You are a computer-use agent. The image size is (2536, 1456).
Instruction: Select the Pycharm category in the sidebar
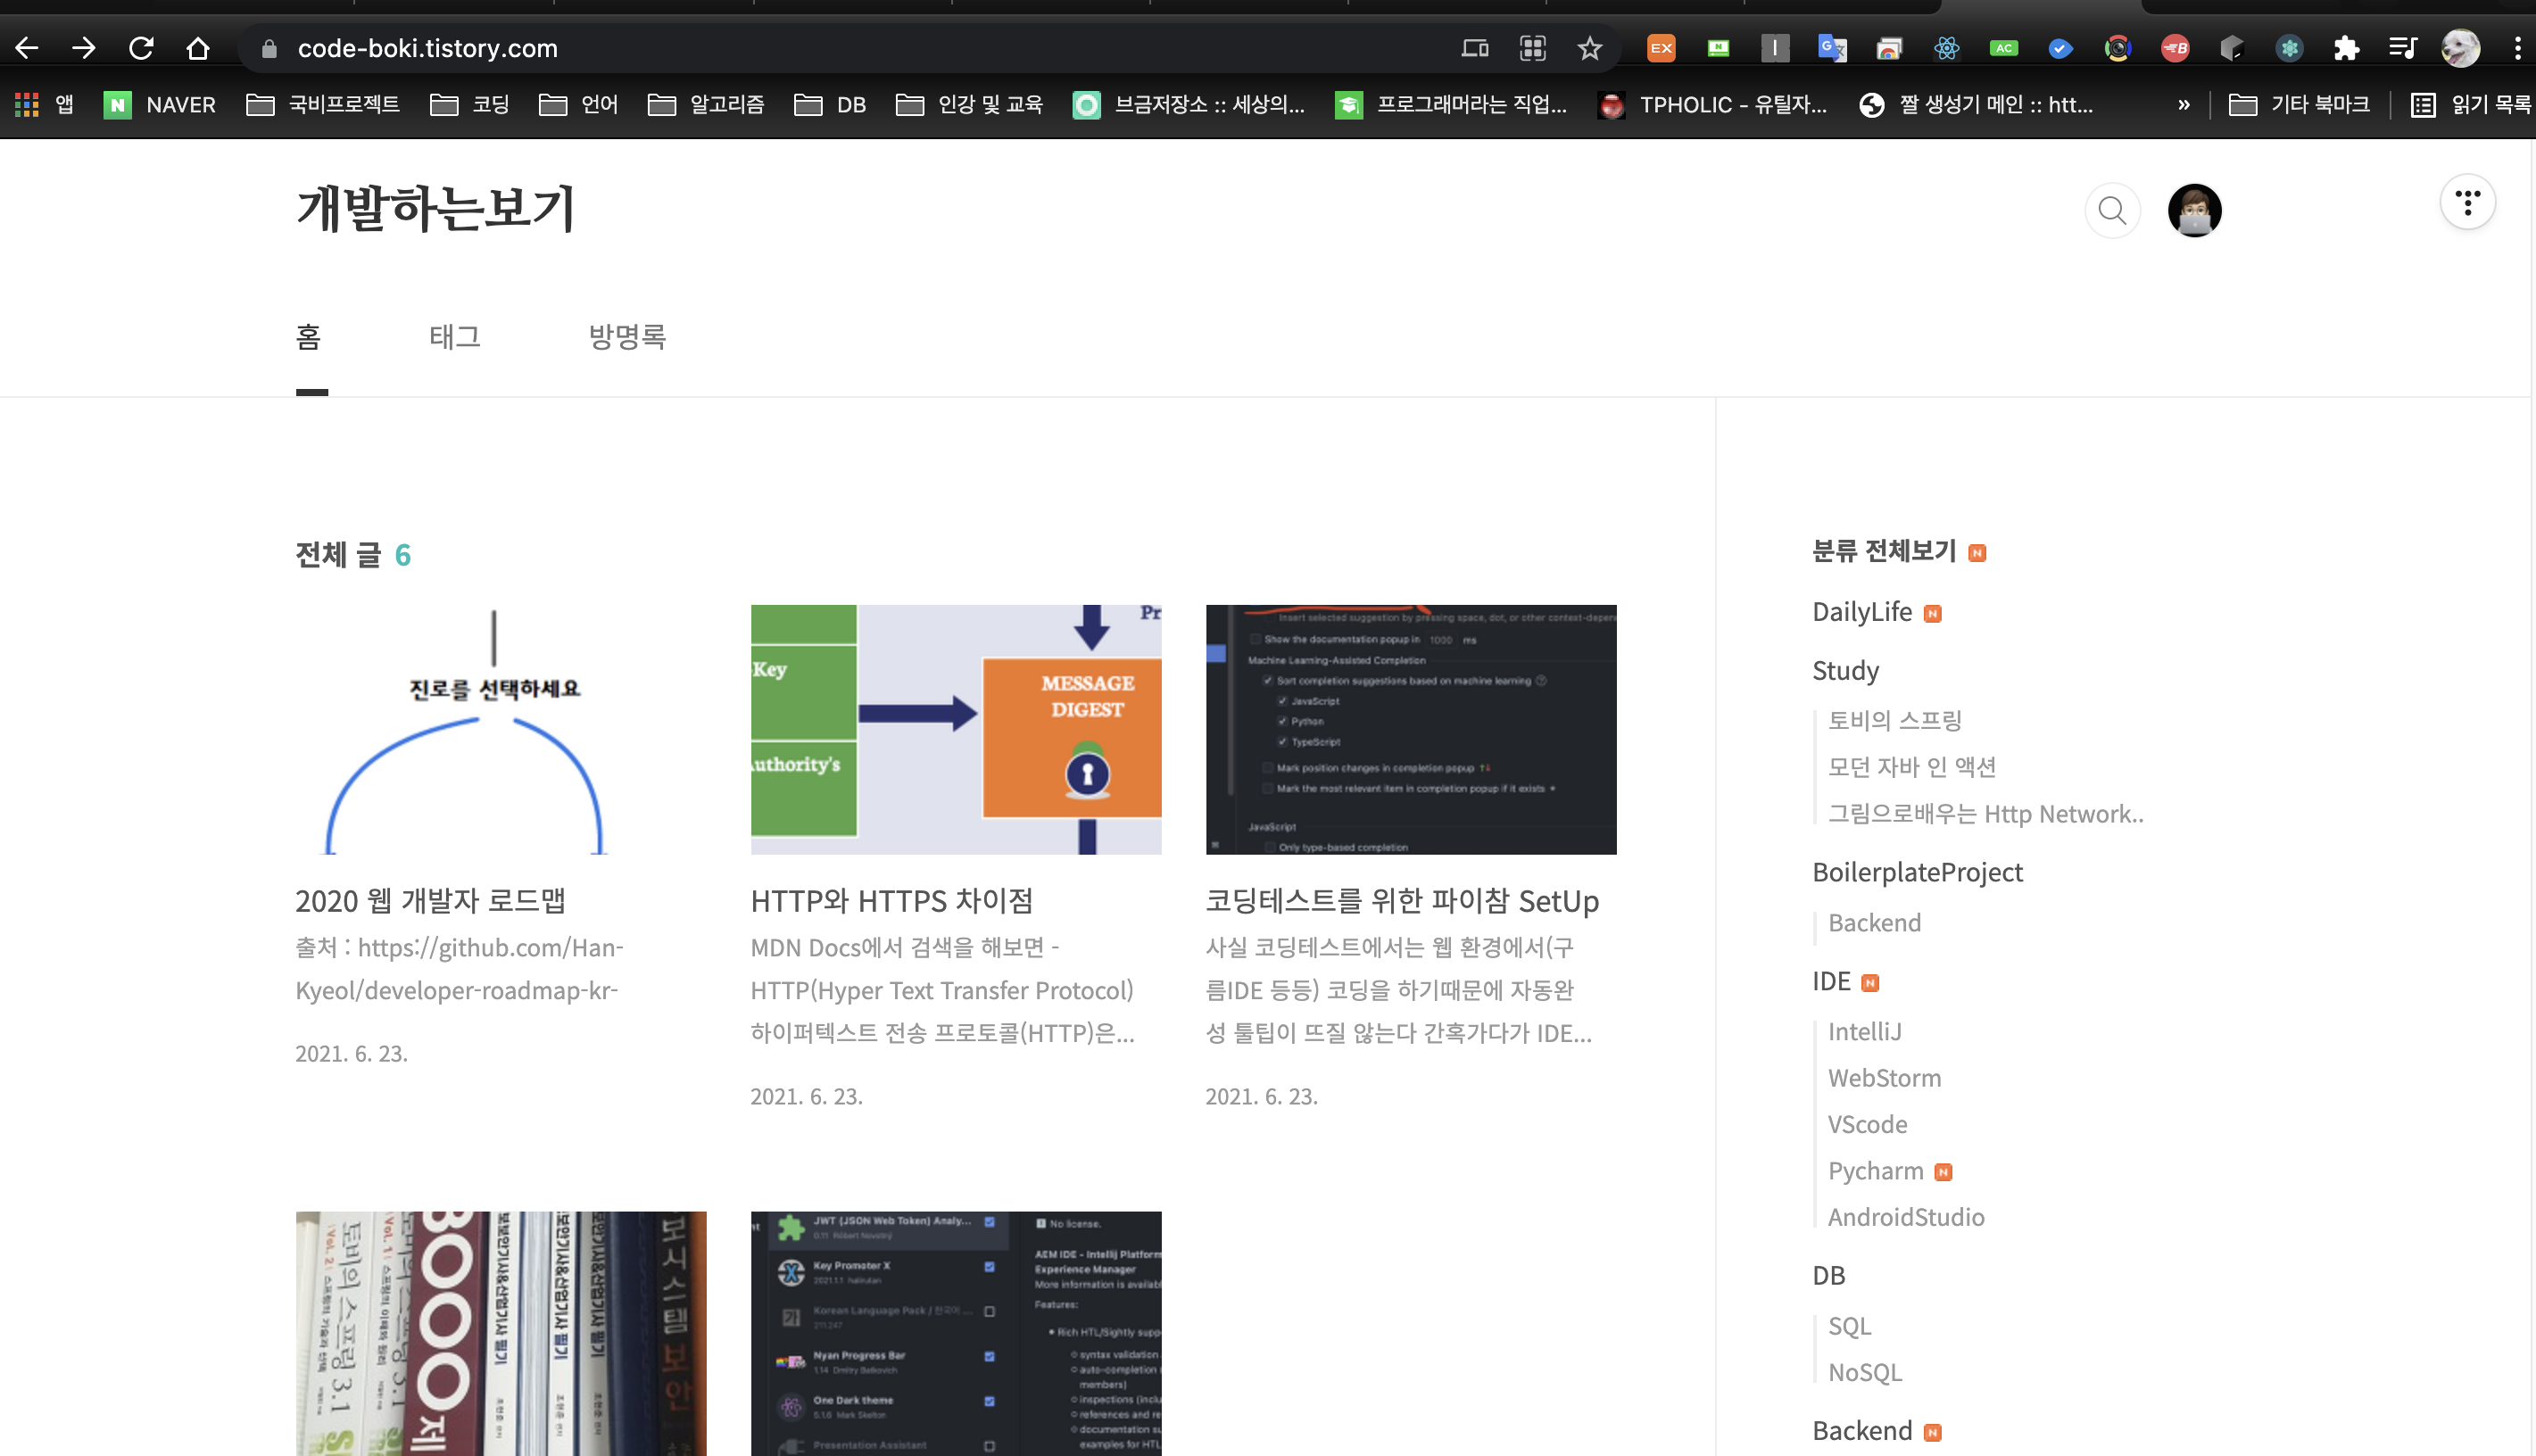tap(1875, 1171)
